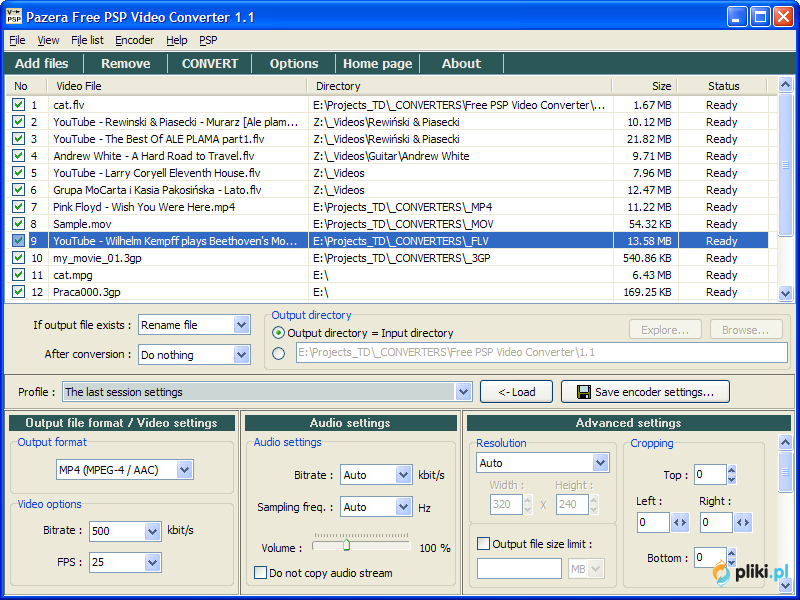Uncheck the Sample.mov file checkbox
The image size is (800, 600).
18,224
